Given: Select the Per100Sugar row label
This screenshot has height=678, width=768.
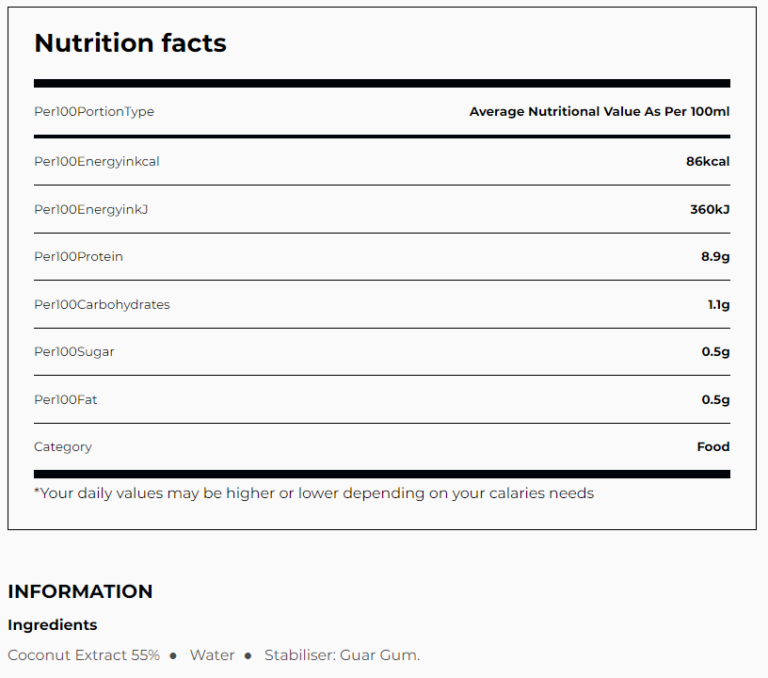Looking at the screenshot, I should pyautogui.click(x=74, y=352).
